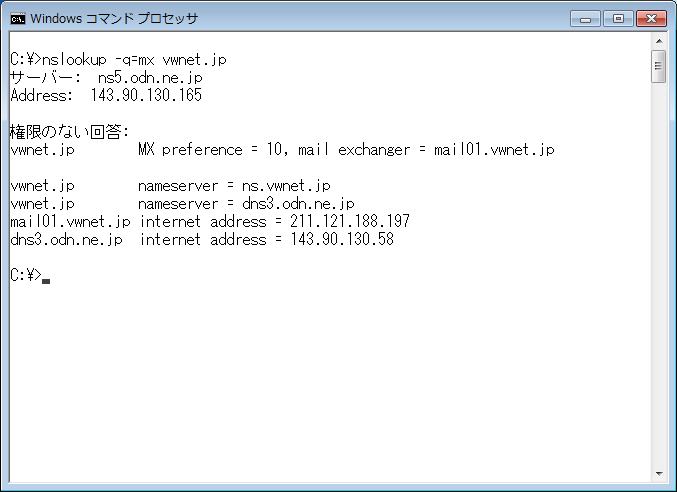Image resolution: width=677 pixels, height=492 pixels.
Task: Click the scrollbar up arrow
Action: pos(659,41)
